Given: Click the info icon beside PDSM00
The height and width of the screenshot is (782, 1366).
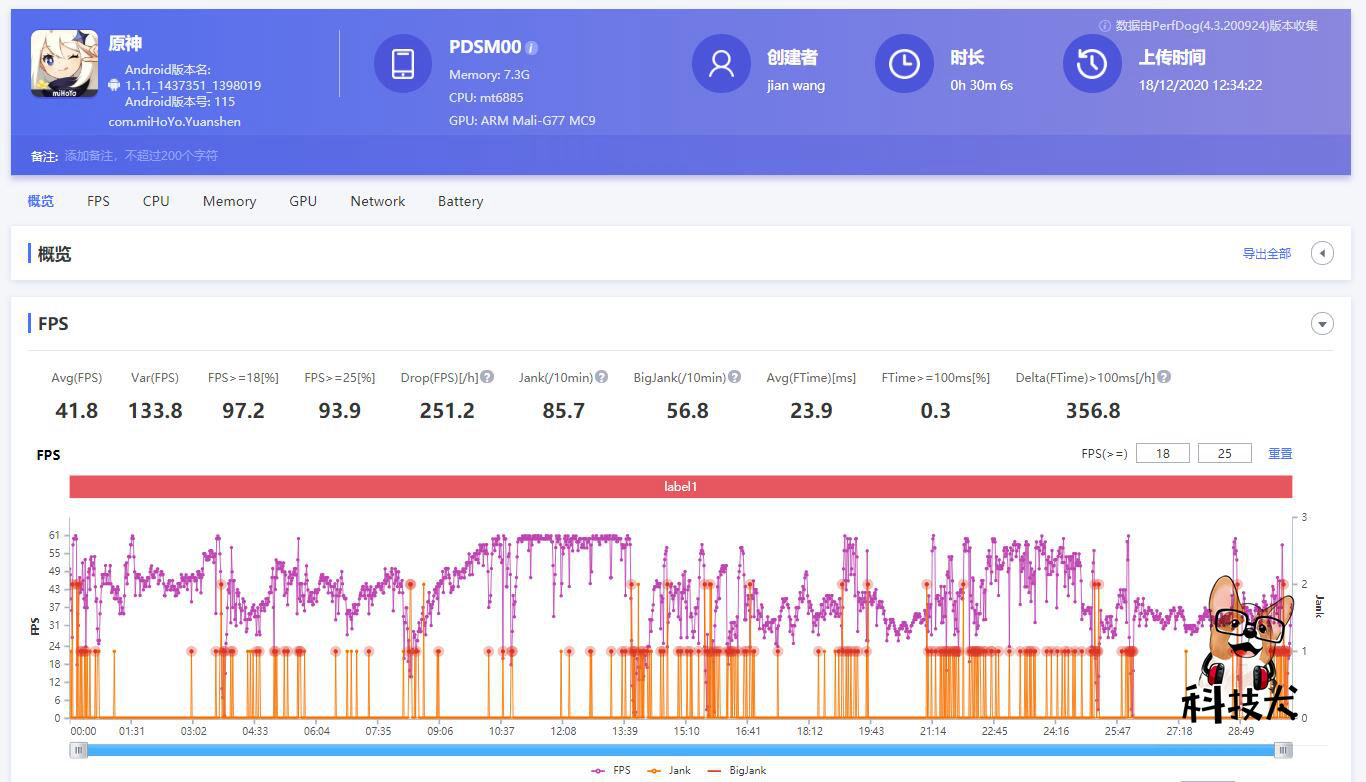Looking at the screenshot, I should click(532, 48).
